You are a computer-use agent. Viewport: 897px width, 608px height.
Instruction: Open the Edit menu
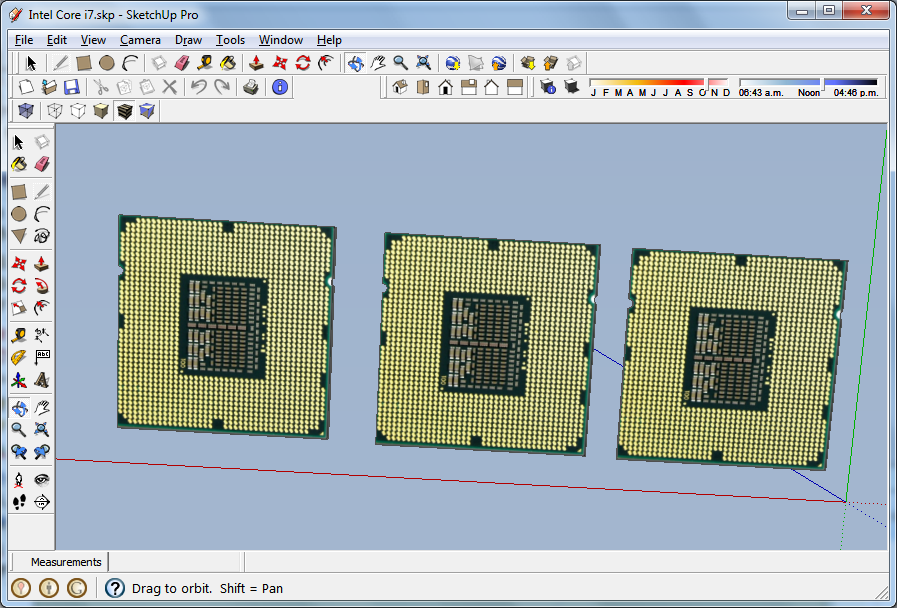(57, 40)
